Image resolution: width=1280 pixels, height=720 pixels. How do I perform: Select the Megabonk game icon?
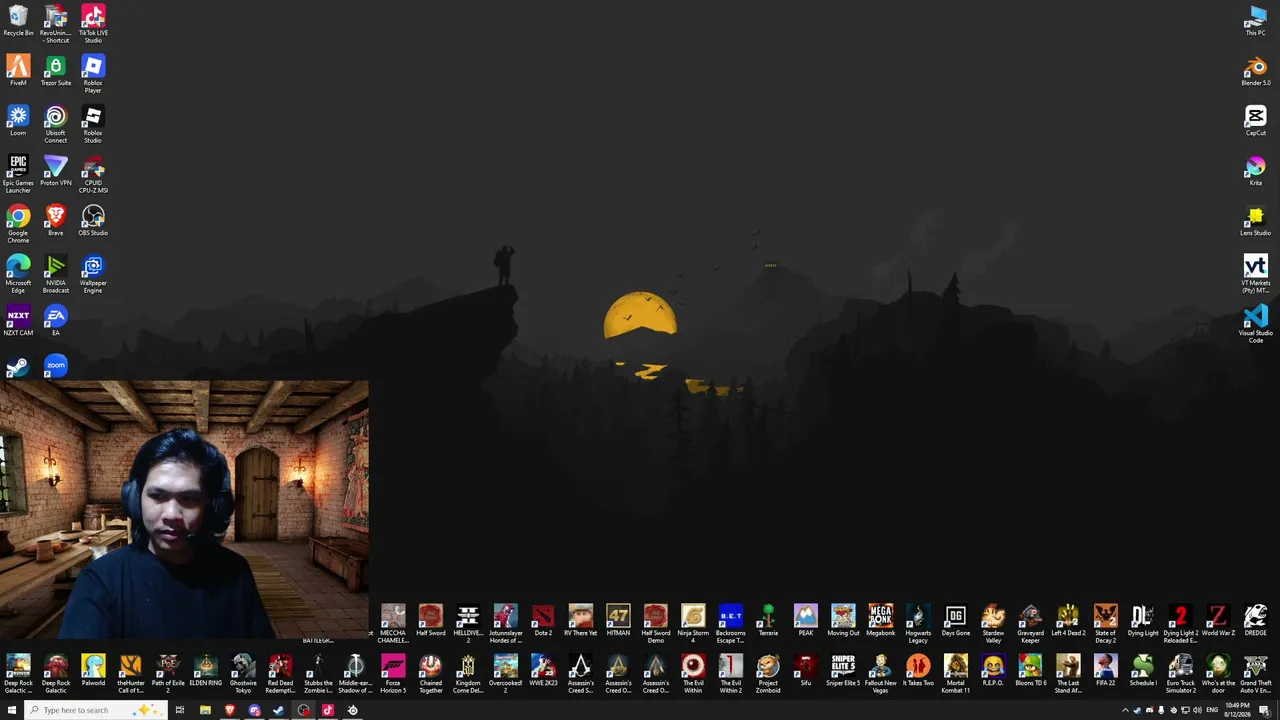tap(881, 621)
